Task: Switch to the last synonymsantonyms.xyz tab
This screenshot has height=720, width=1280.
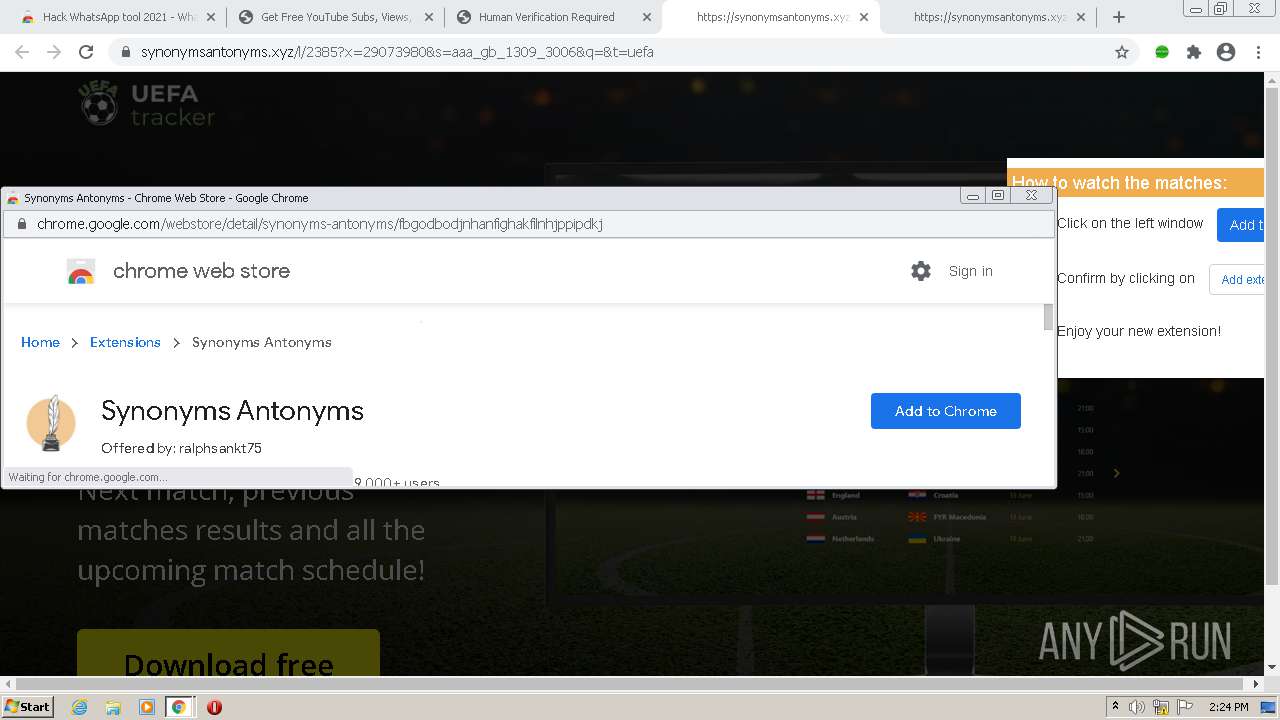Action: (990, 17)
